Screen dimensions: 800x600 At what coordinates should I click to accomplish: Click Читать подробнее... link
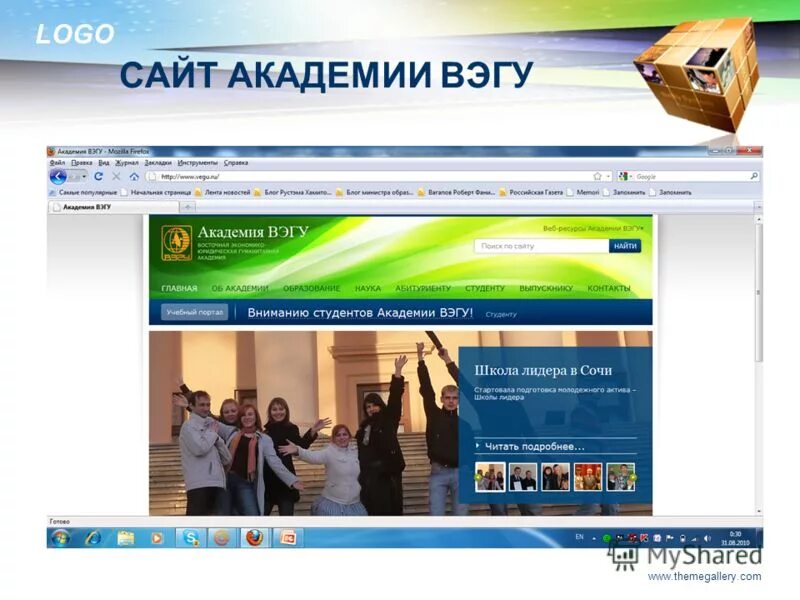[534, 446]
